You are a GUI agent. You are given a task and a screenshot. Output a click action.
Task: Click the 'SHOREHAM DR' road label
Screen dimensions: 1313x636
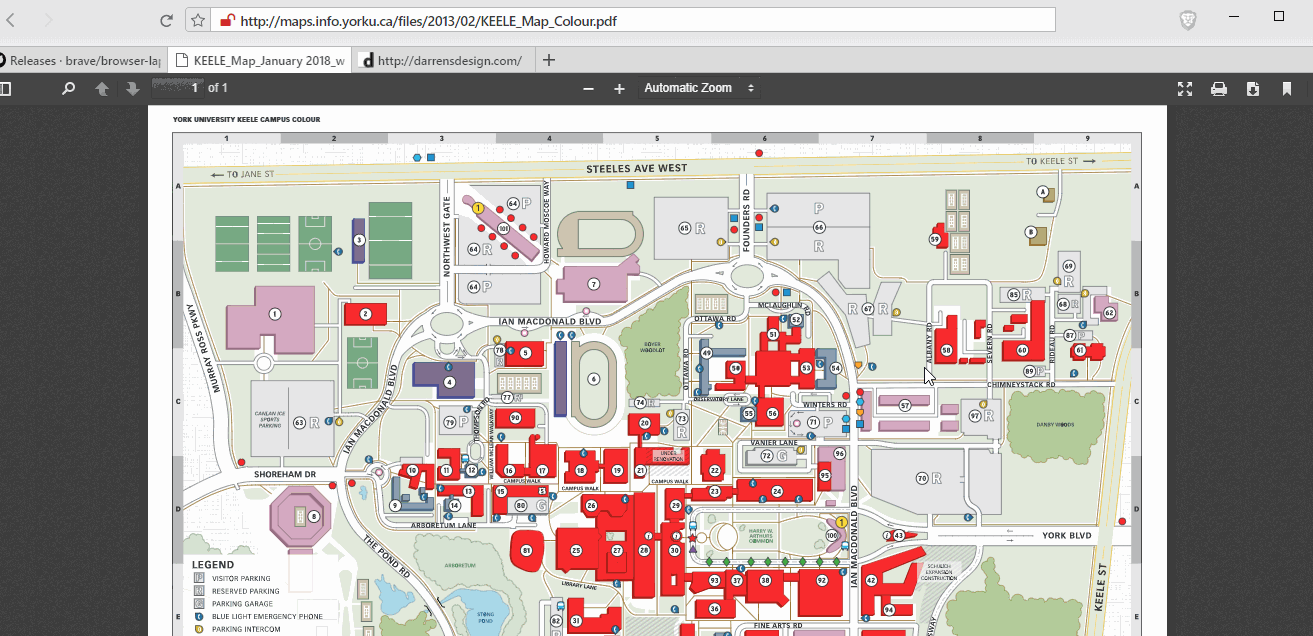[x=285, y=474]
